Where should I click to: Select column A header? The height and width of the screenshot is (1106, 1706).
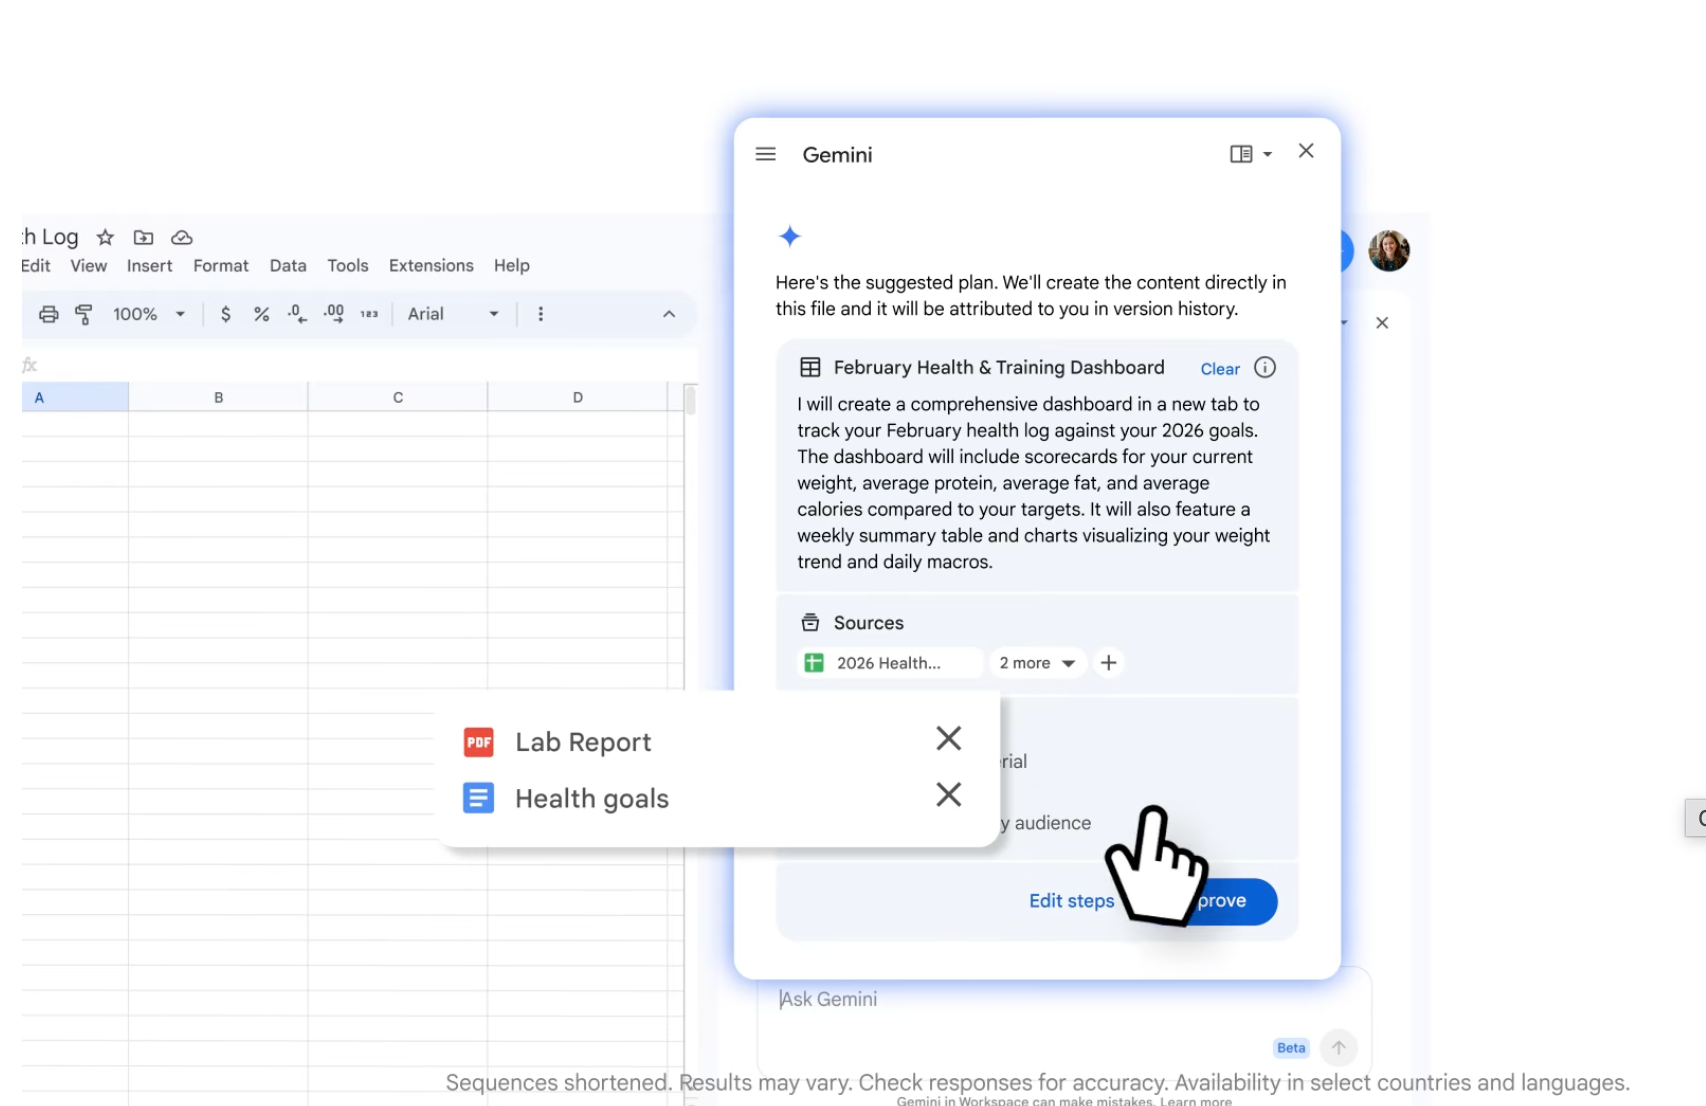[x=75, y=397]
